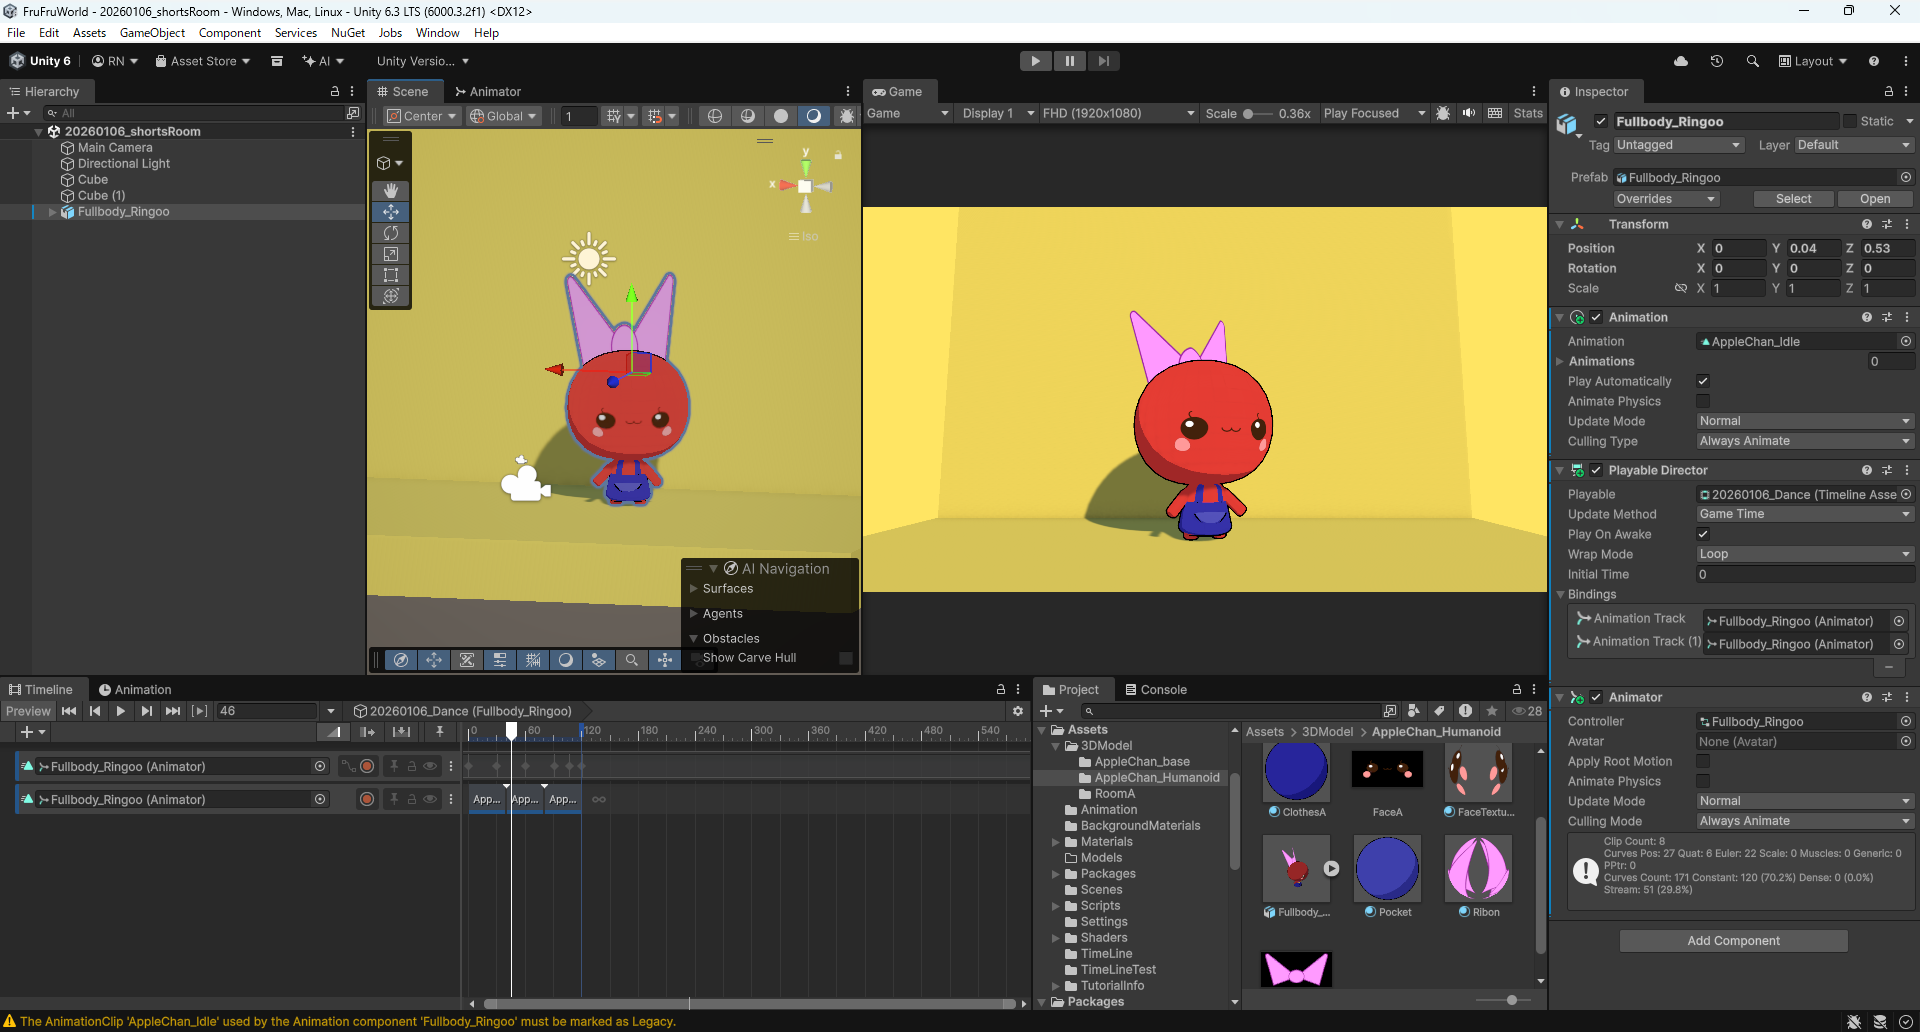Screen dimensions: 1920x1032
Task: Uncheck Play Automatically in the Animation component
Action: pyautogui.click(x=1704, y=381)
